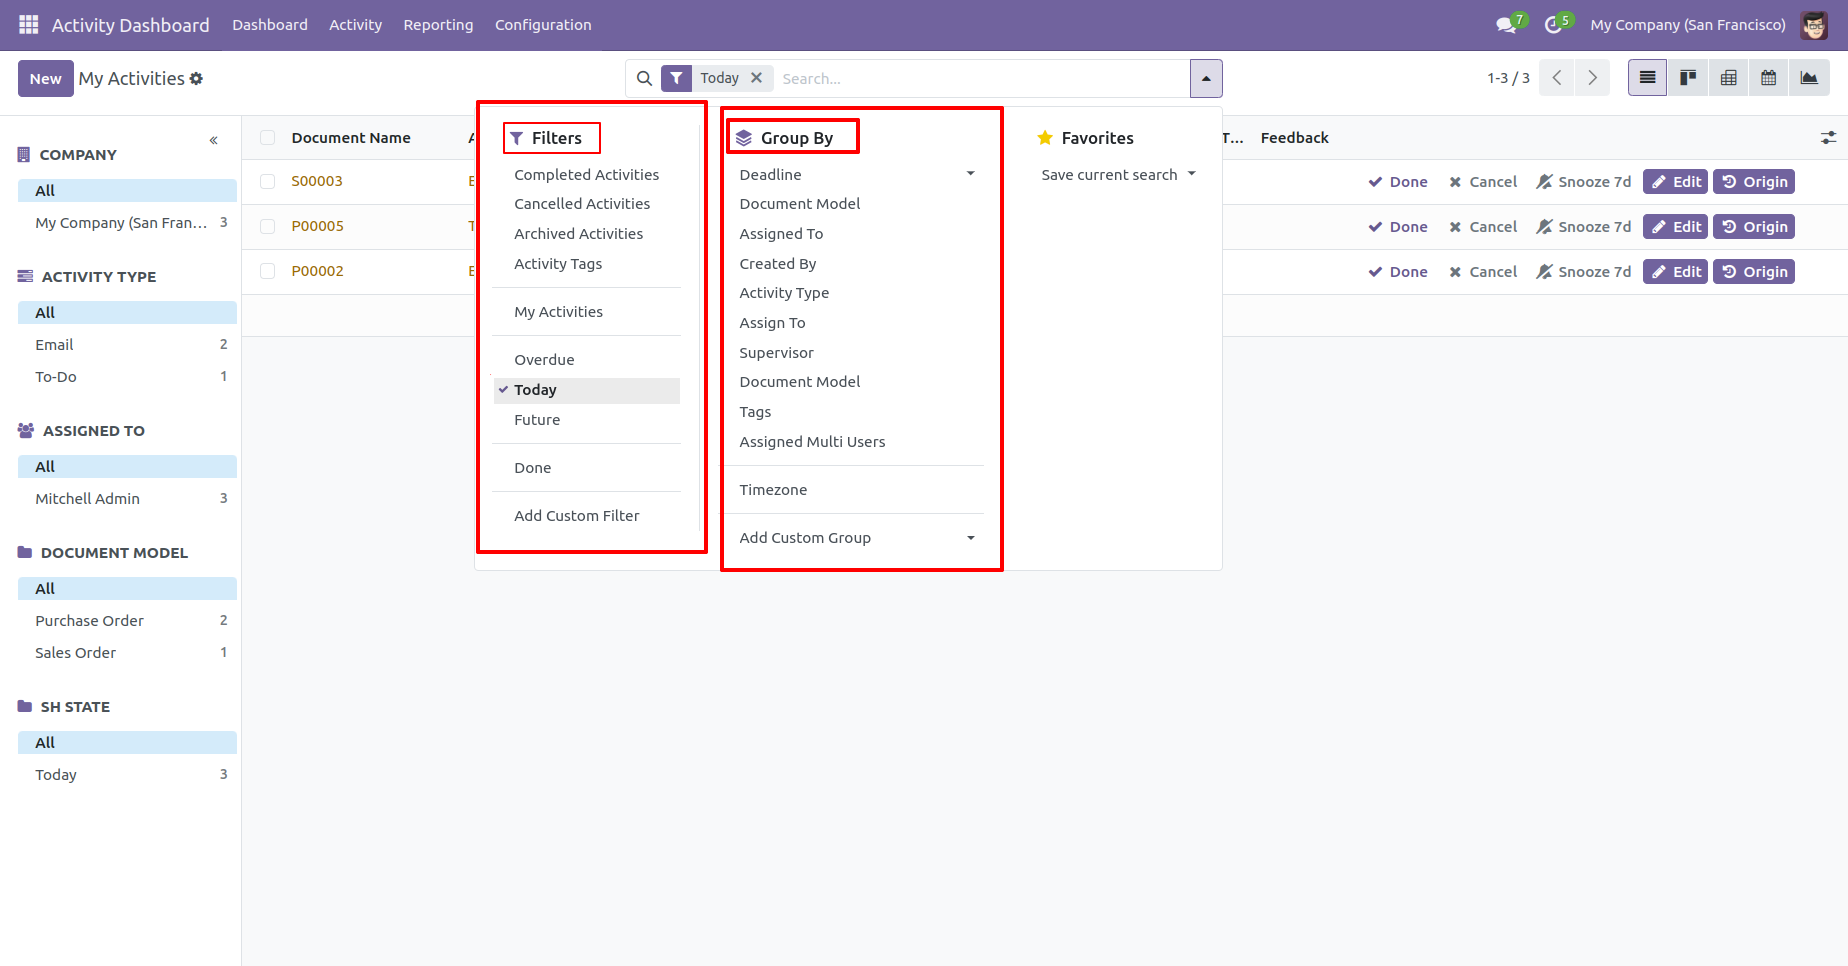Tick the select-all header checkbox
This screenshot has height=966, width=1848.
click(x=267, y=138)
